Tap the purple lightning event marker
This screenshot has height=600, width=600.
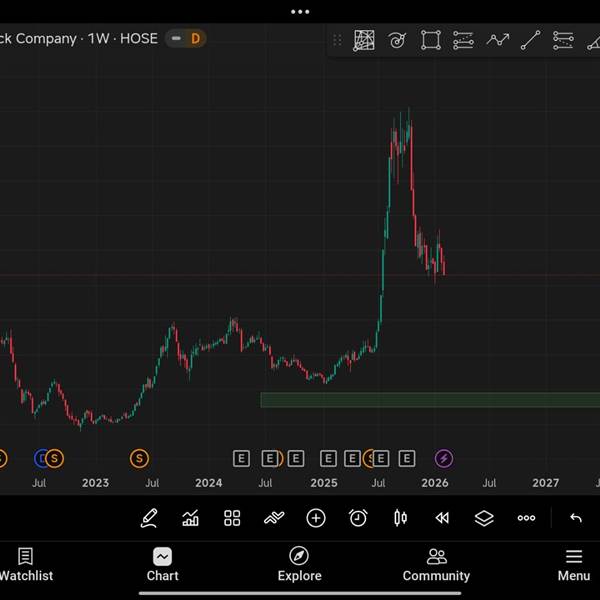[444, 458]
